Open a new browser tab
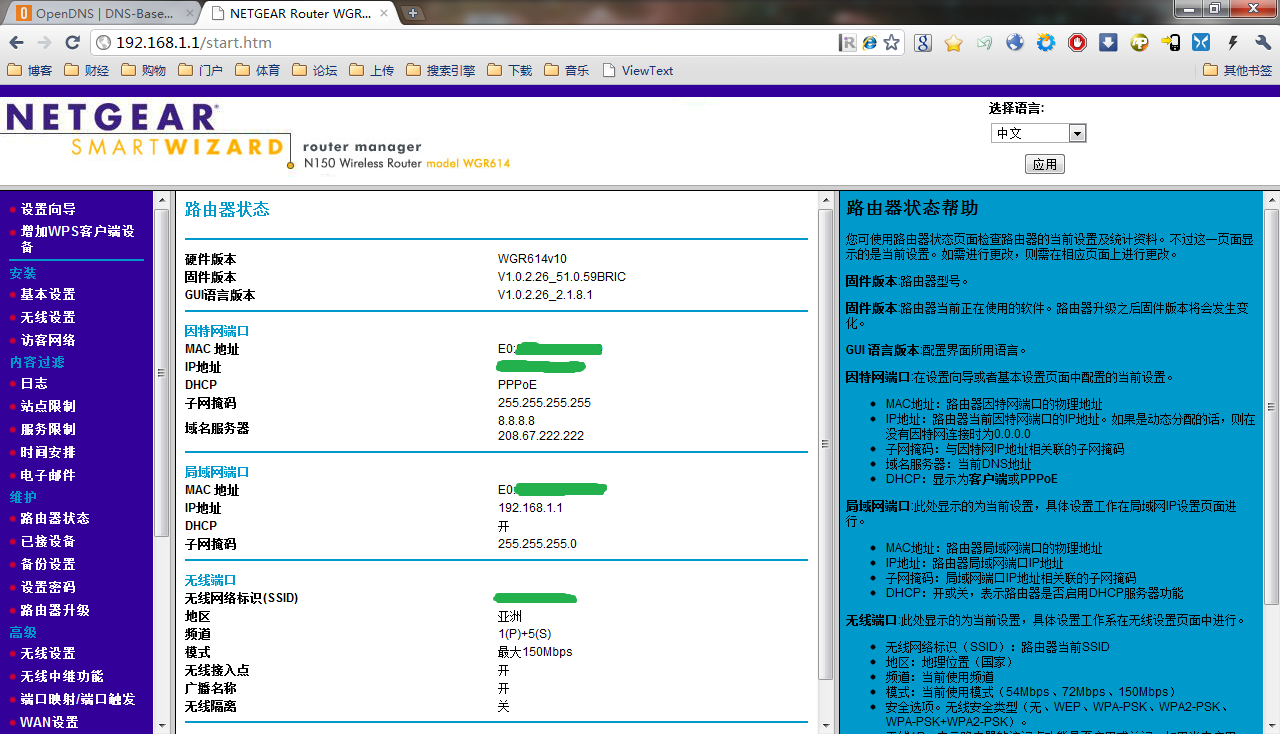This screenshot has height=734, width=1280. [x=412, y=13]
